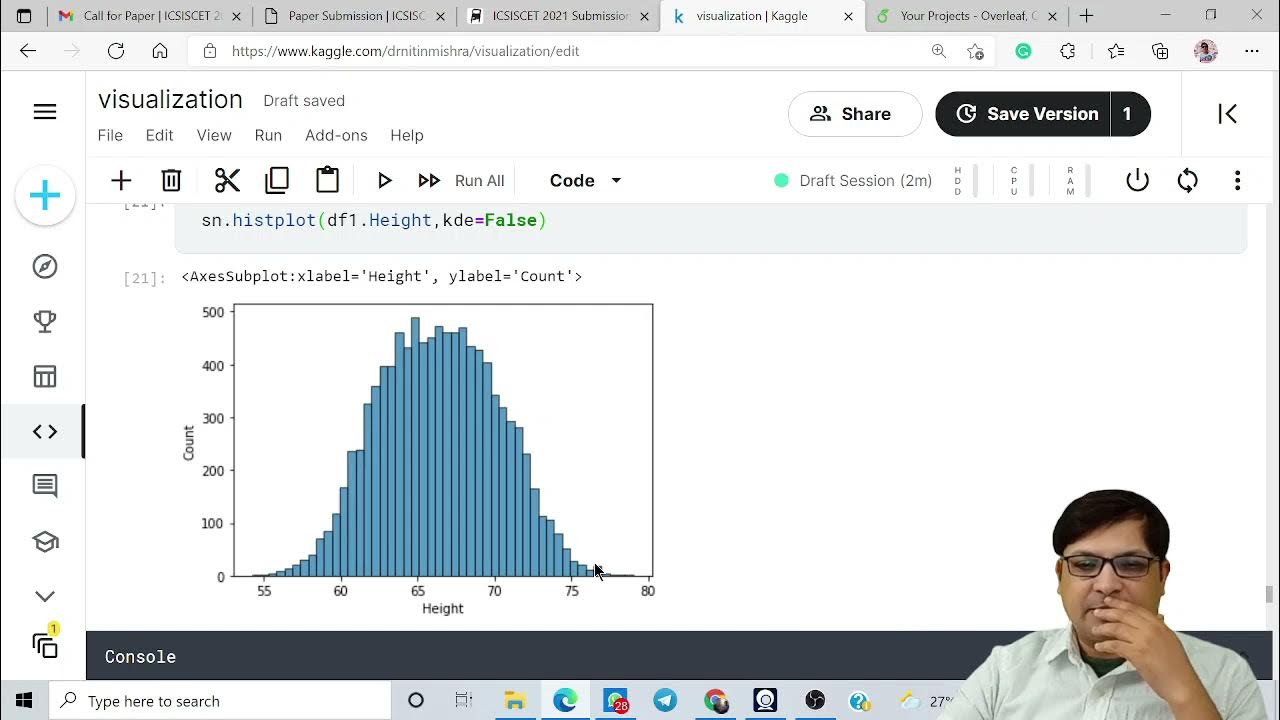Run the current cell with play icon
The width and height of the screenshot is (1280, 720).
pyautogui.click(x=384, y=180)
